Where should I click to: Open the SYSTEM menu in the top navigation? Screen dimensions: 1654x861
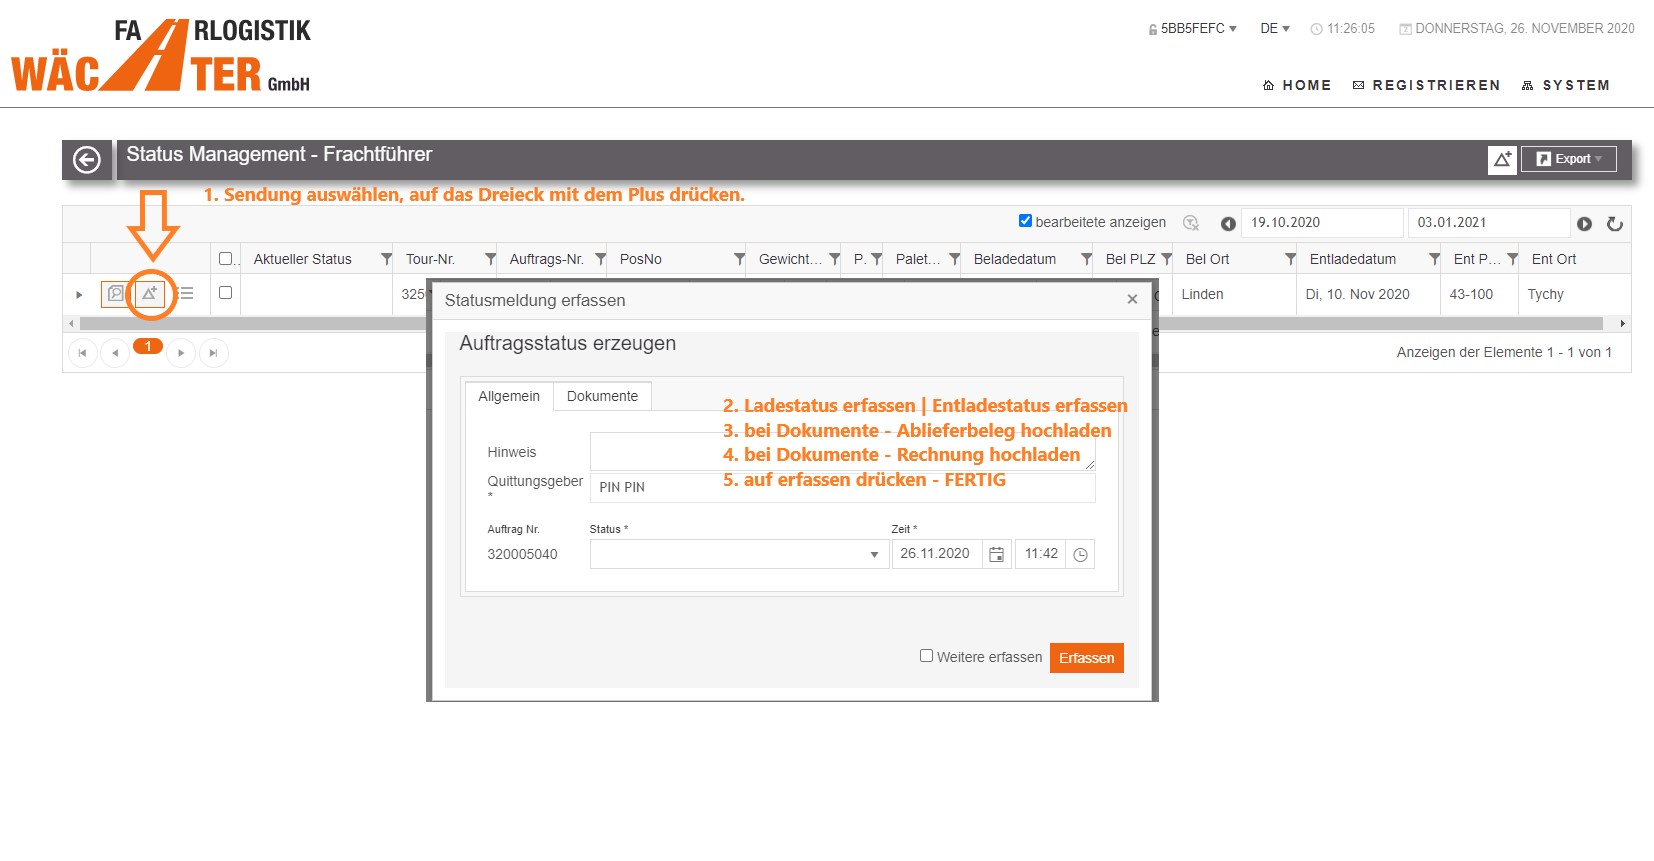point(1566,86)
